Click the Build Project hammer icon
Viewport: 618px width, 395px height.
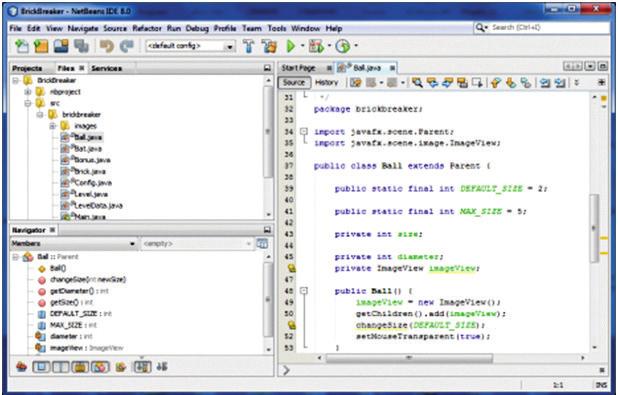point(249,46)
